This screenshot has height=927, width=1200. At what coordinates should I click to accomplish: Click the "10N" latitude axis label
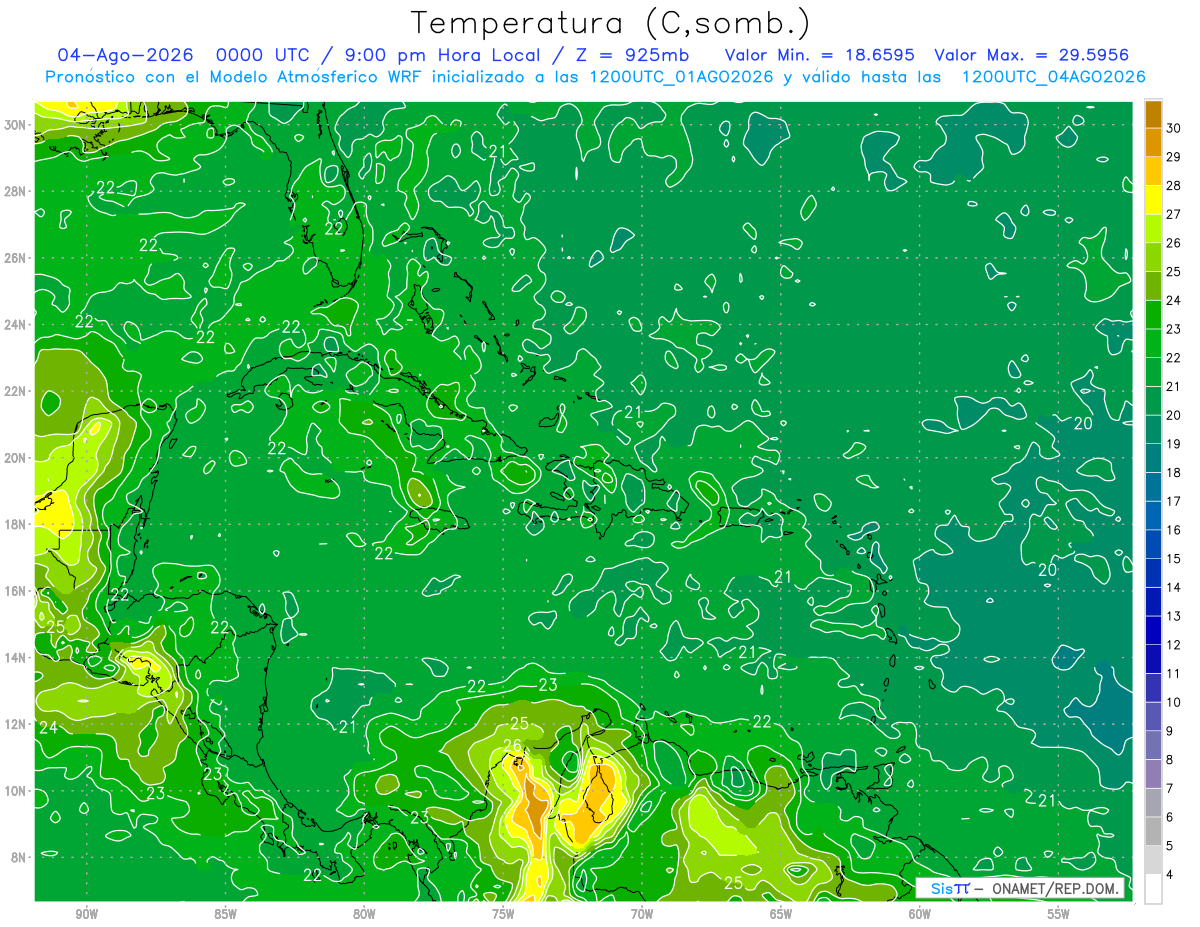coord(16,791)
